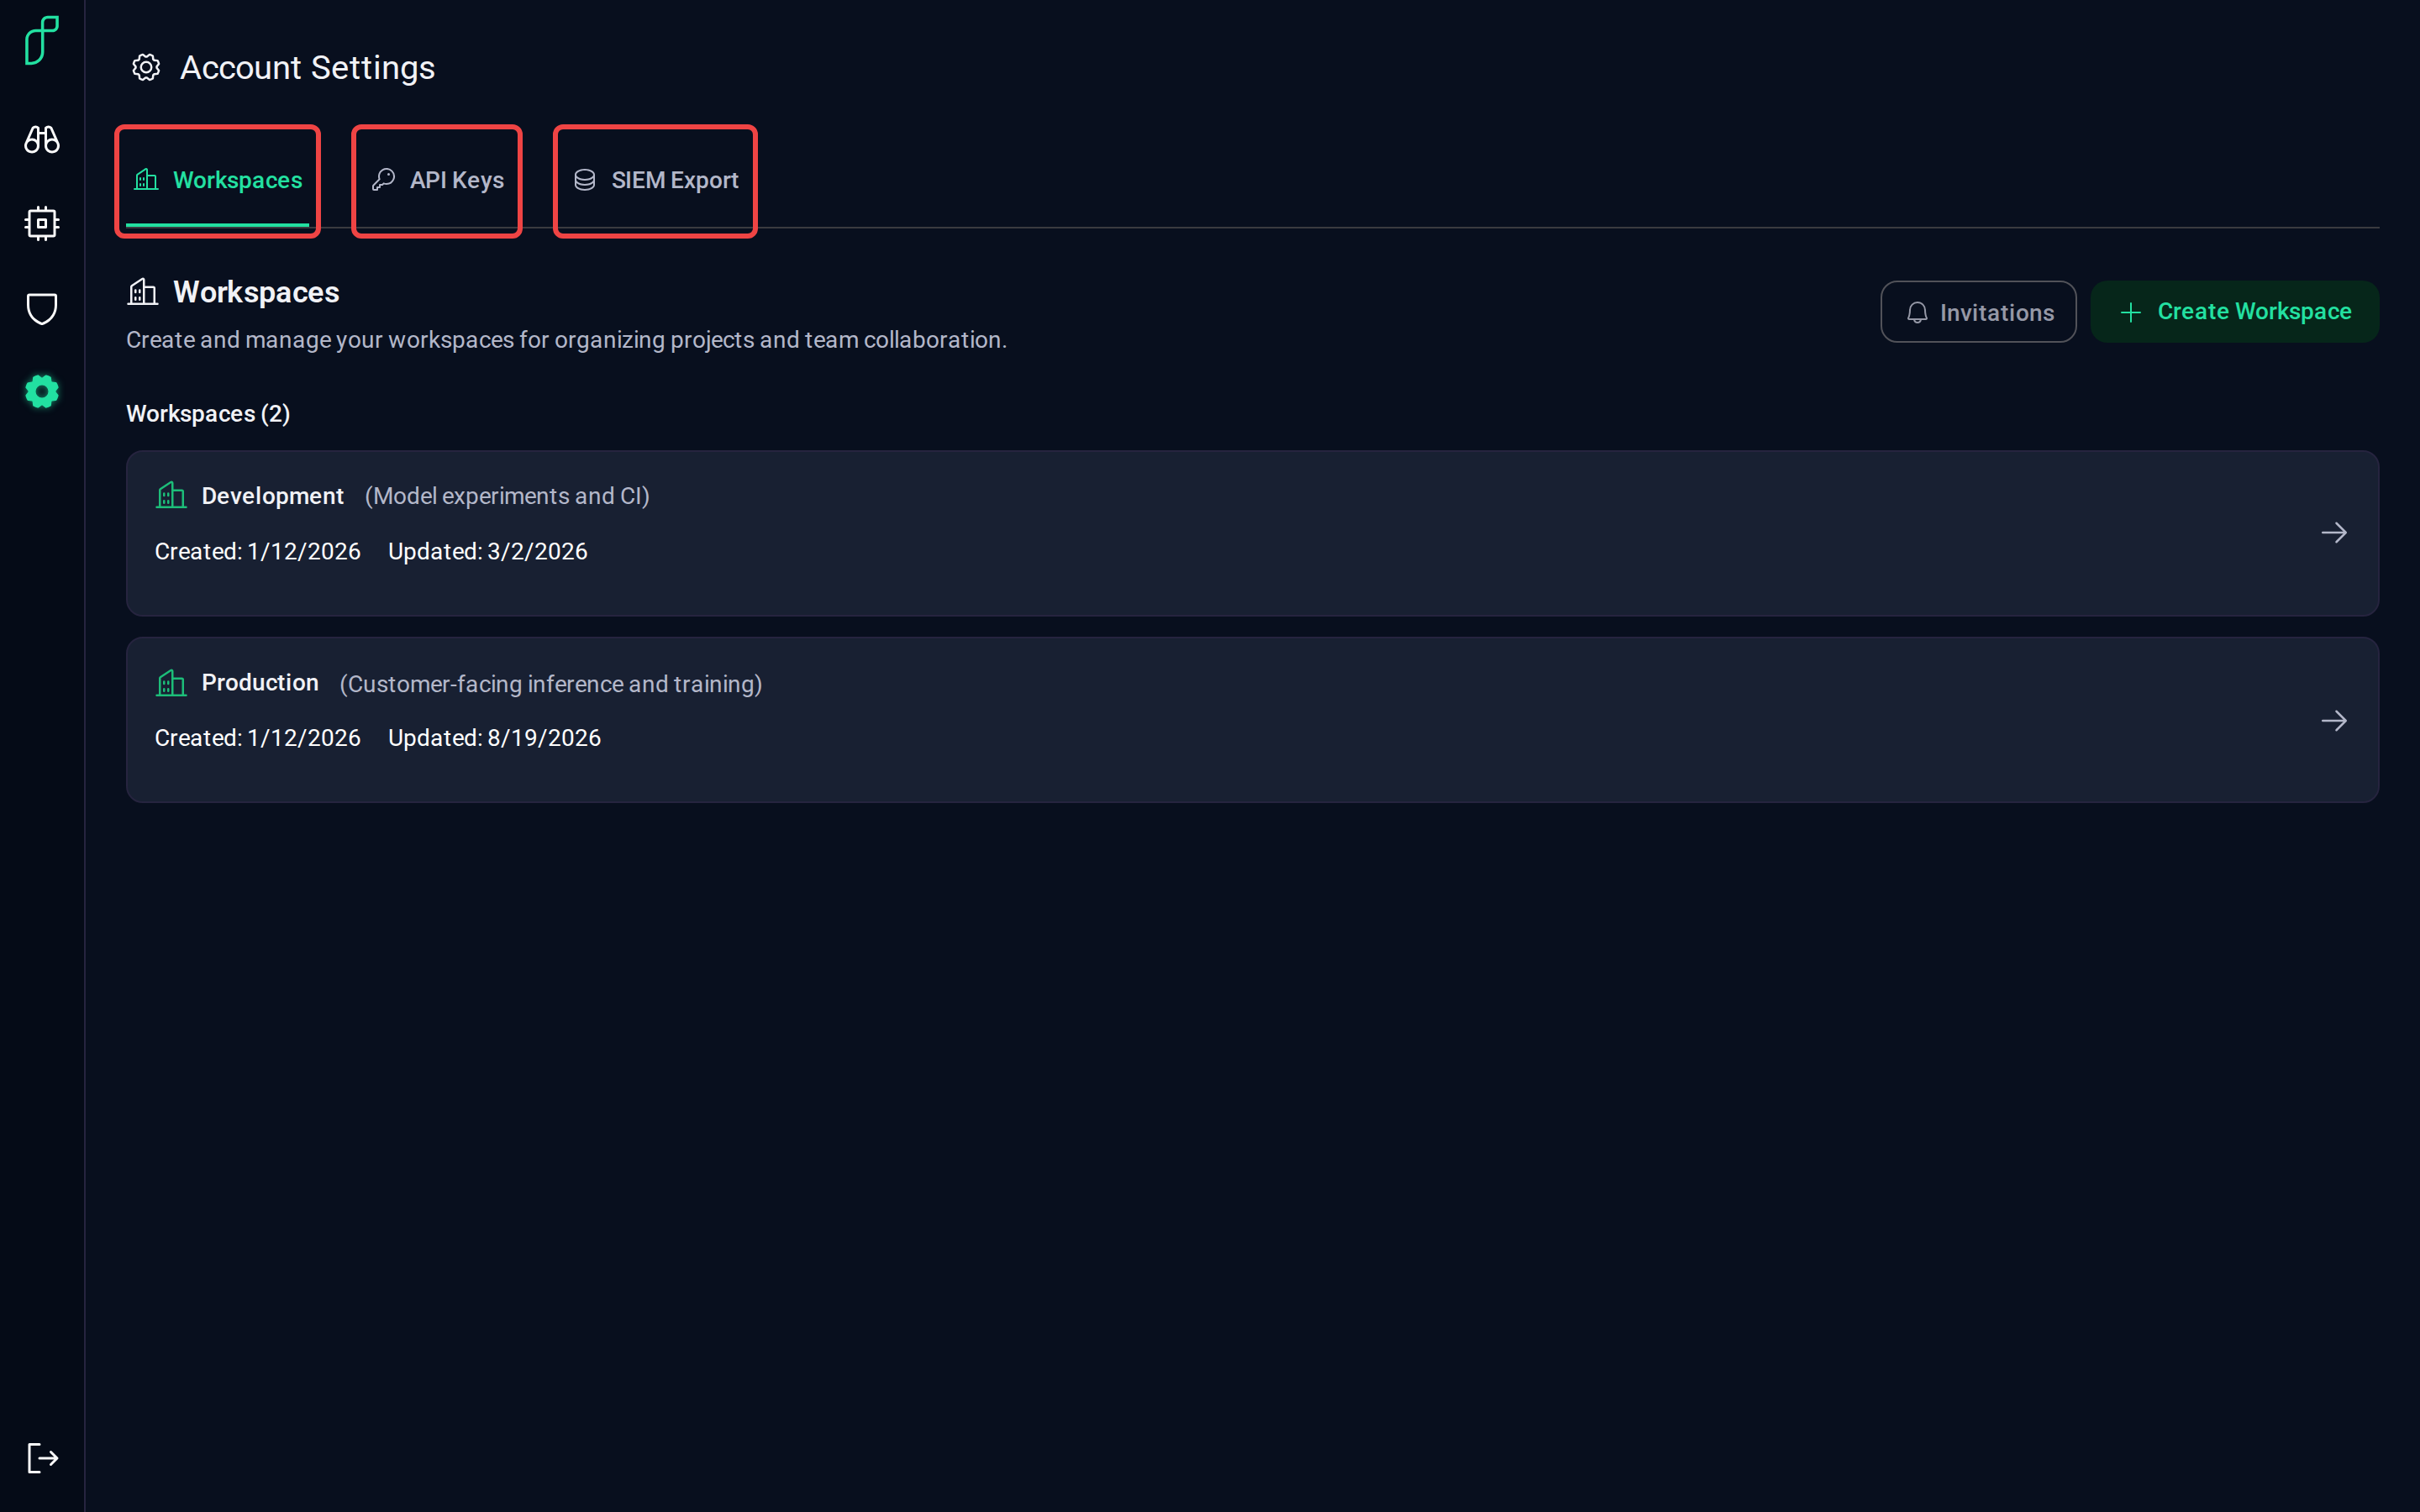Open Development workspace via its arrow
The width and height of the screenshot is (2420, 1512).
(x=2334, y=533)
